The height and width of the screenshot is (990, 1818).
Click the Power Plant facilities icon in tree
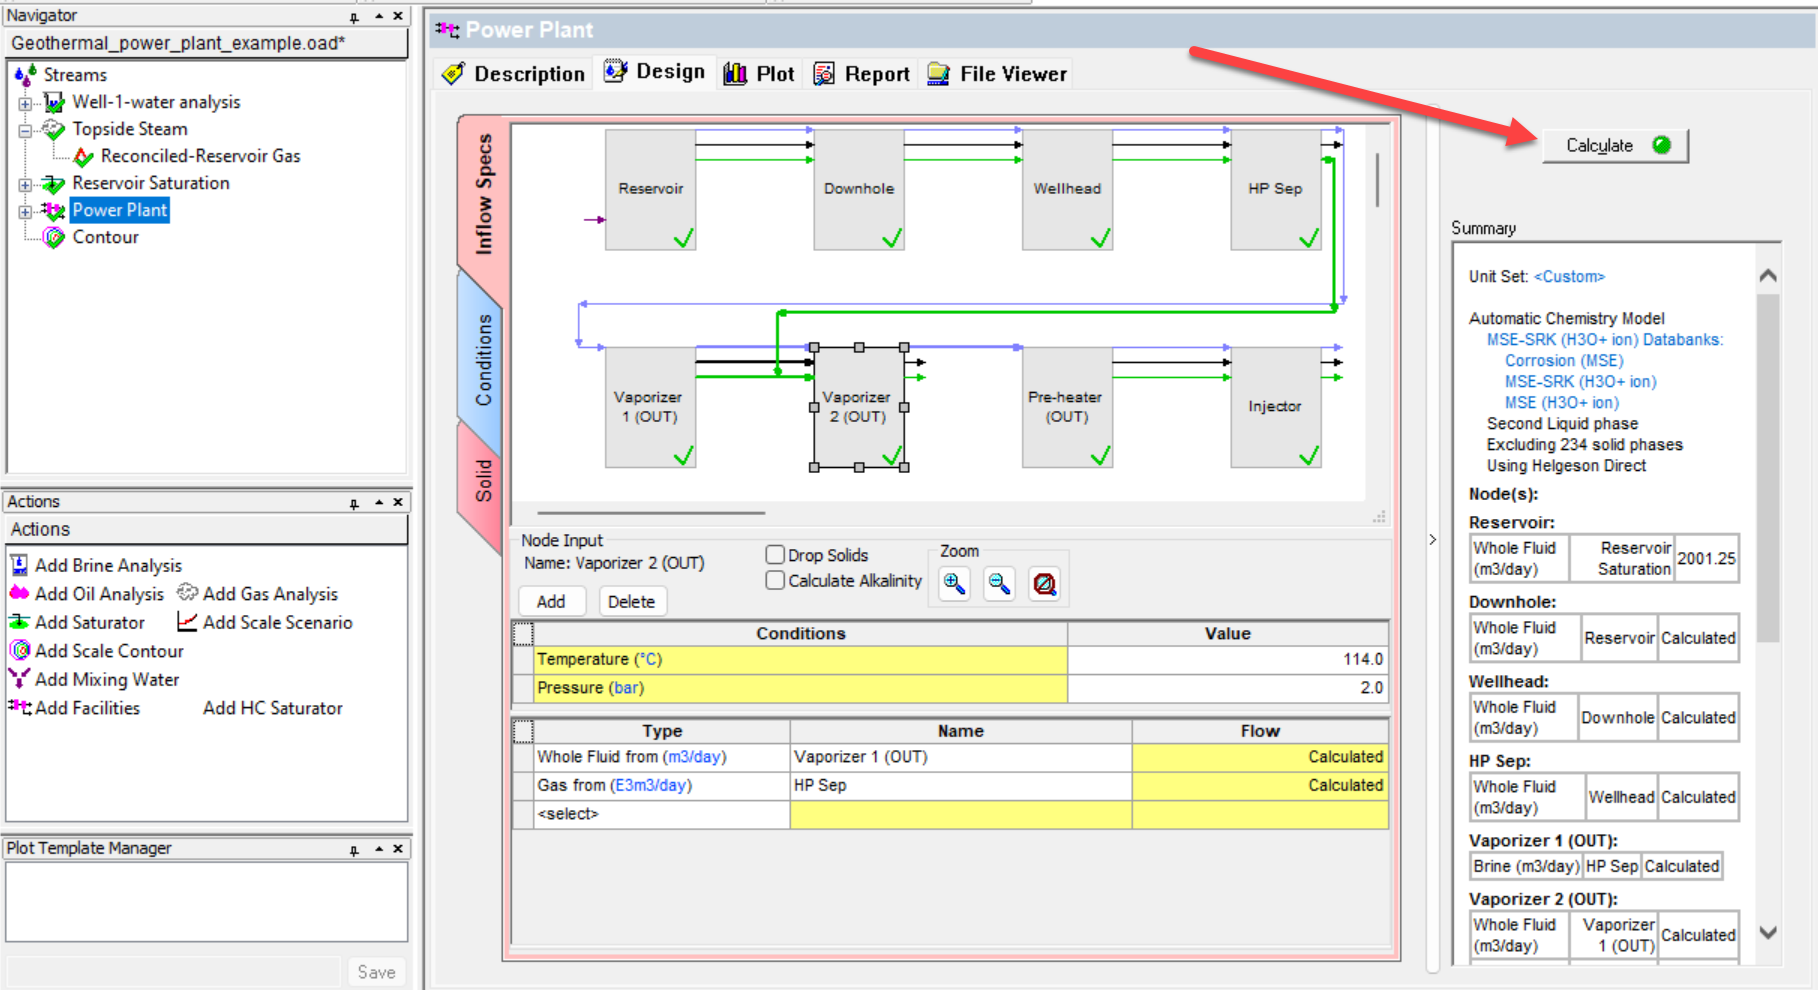click(54, 210)
